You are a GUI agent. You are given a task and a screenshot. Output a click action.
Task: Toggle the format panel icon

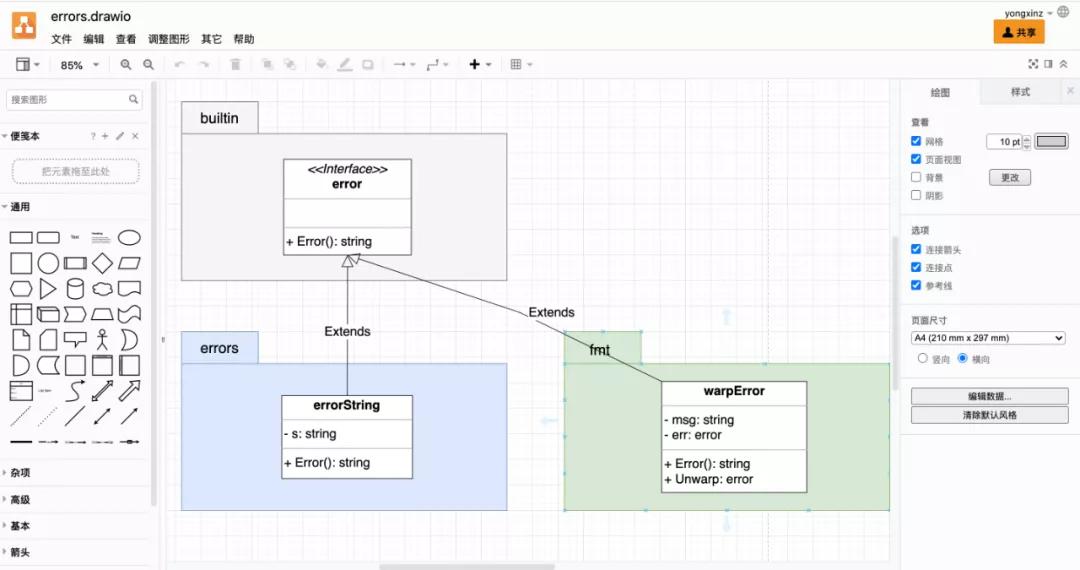1048,64
